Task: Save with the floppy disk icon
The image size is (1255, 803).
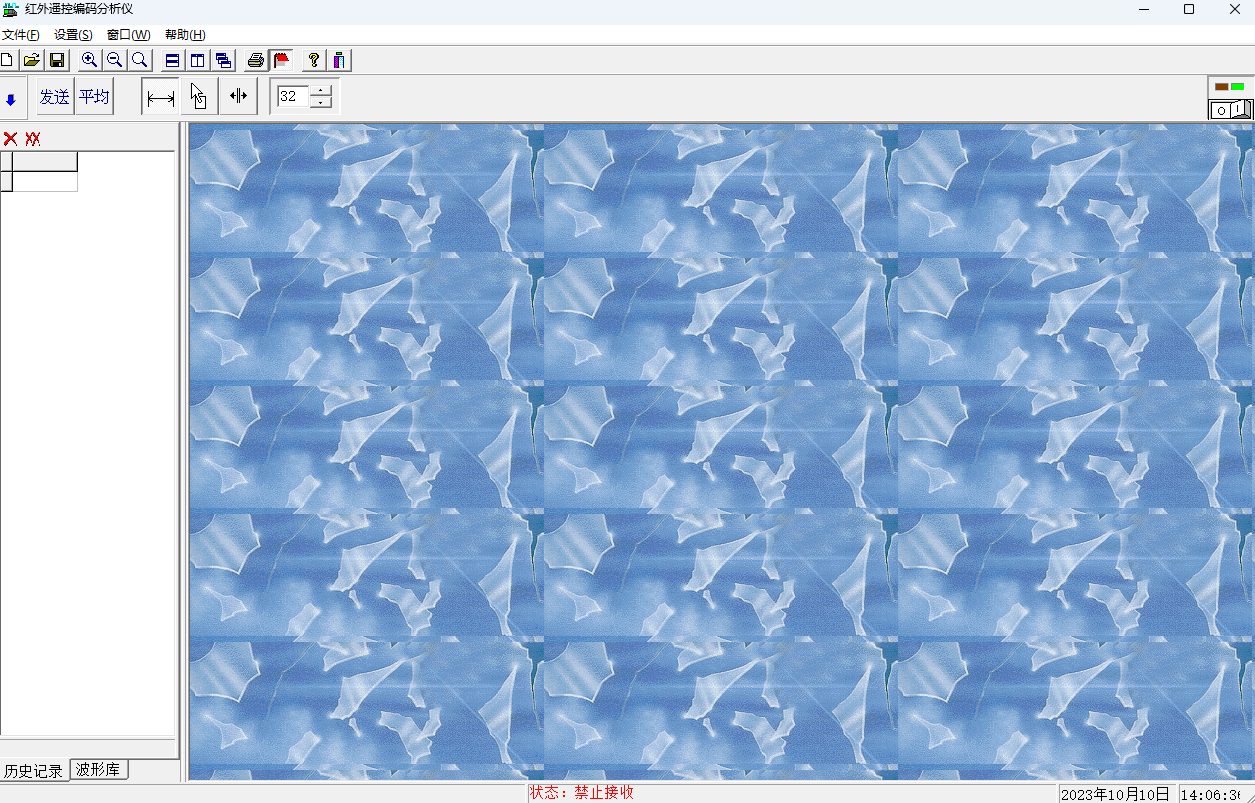Action: (57, 60)
